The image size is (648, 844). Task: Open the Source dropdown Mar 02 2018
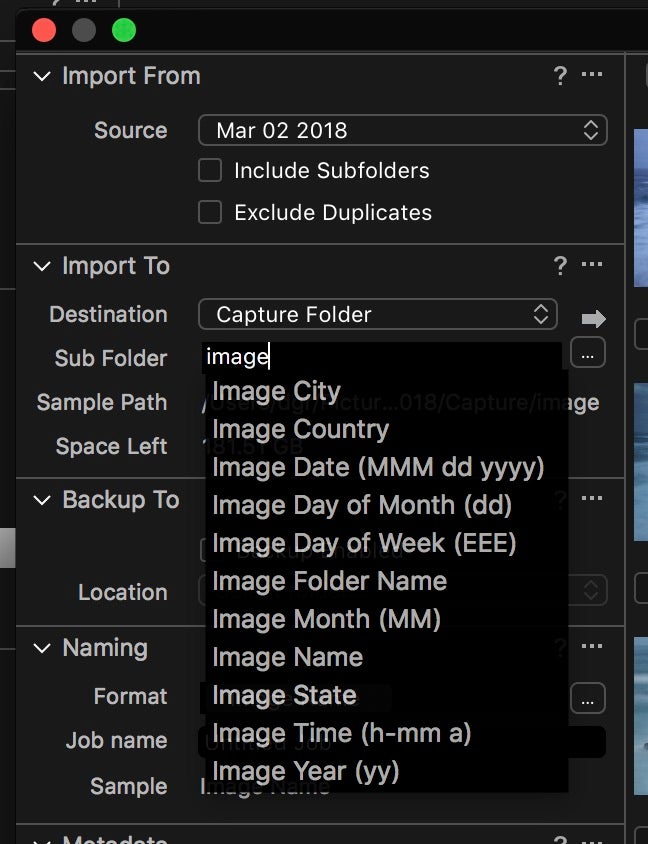tap(403, 130)
